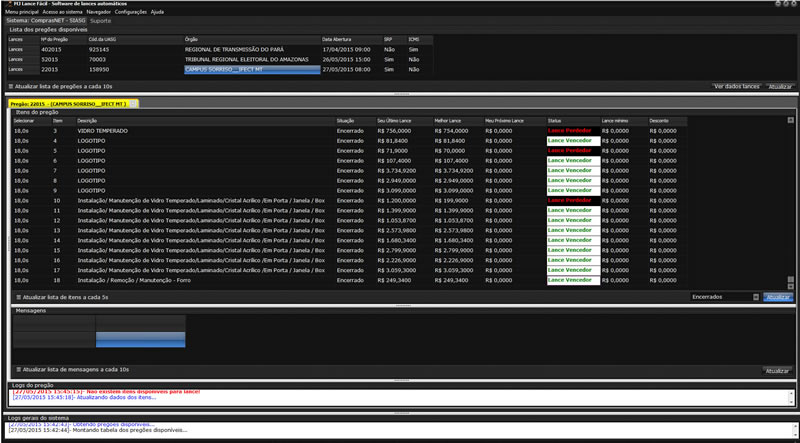Click the down arrow on the items scrollbar
Image resolution: width=800 pixels, height=443 pixels.
click(x=790, y=285)
